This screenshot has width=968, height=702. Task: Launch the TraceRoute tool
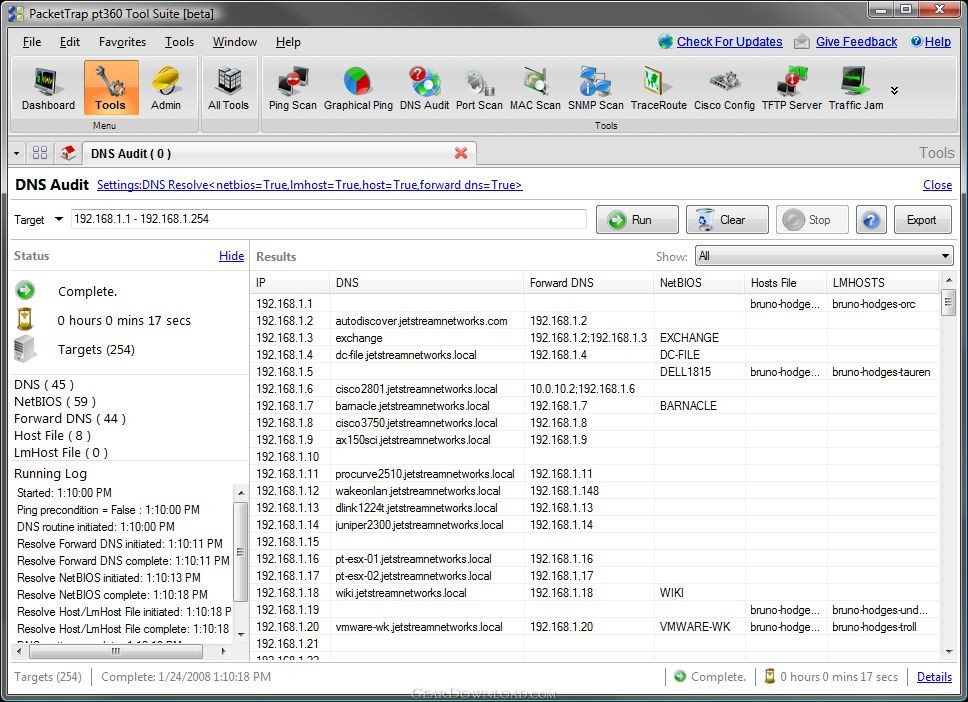coord(659,88)
